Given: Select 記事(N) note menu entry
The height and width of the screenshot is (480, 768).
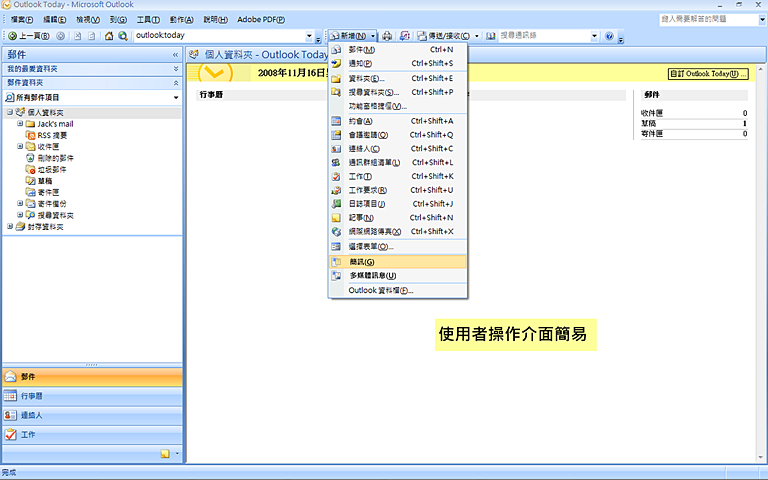Looking at the screenshot, I should (x=398, y=217).
